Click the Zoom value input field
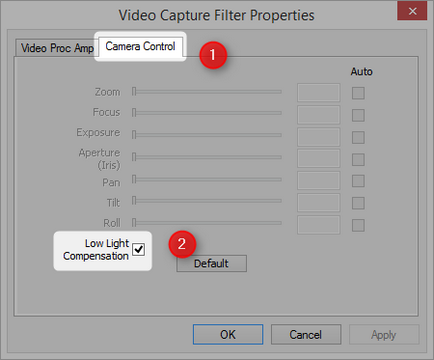The height and width of the screenshot is (360, 434). coord(319,93)
